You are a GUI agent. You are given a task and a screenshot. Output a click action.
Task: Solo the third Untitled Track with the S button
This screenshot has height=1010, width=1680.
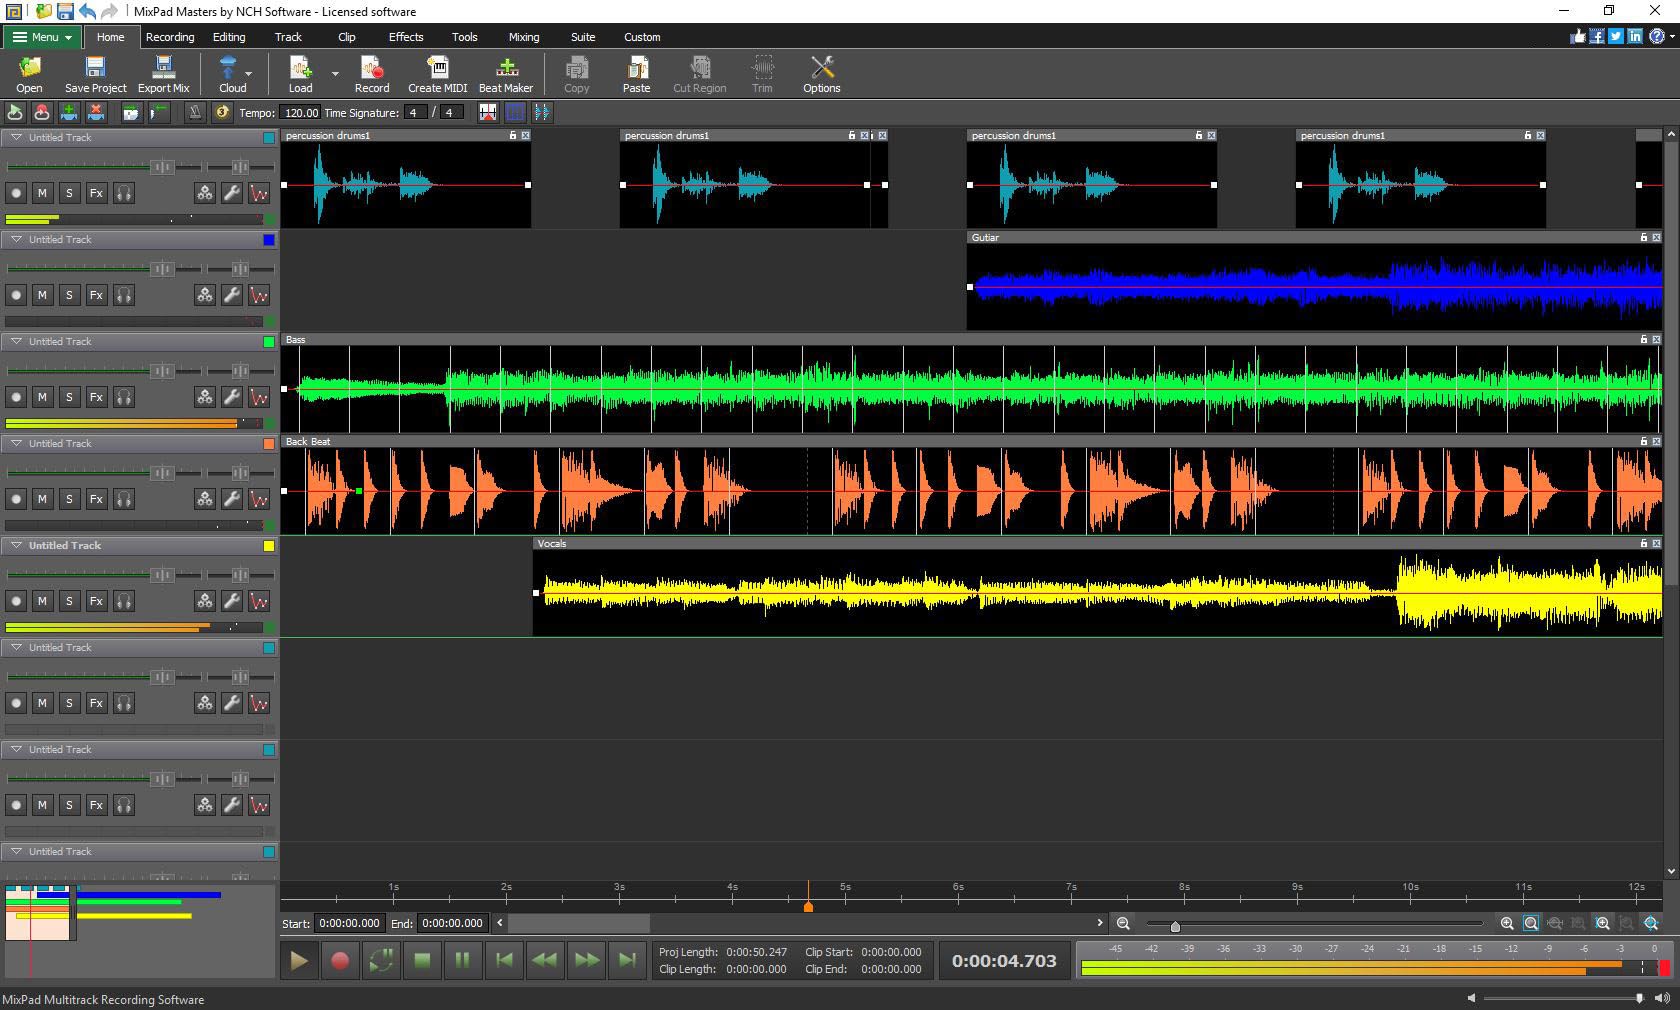tap(69, 397)
